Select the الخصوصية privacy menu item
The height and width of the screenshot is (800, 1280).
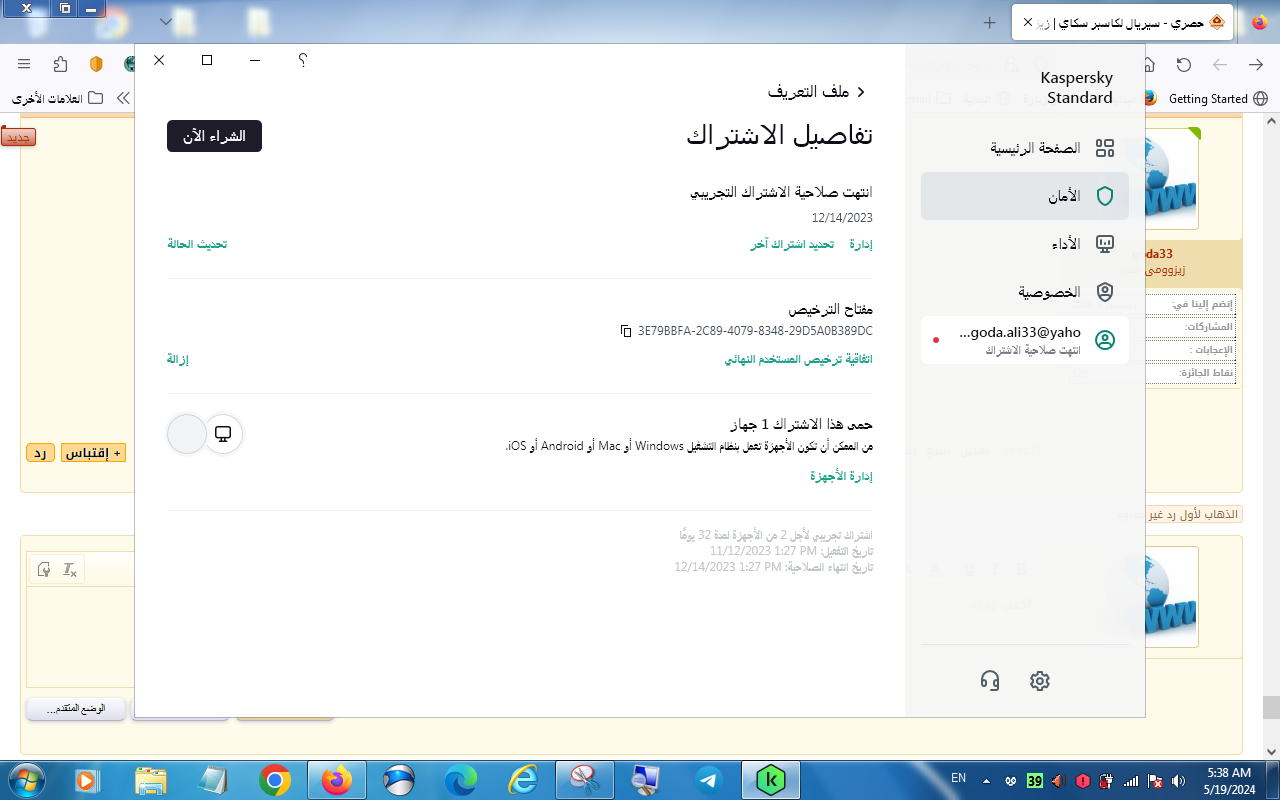coord(1025,292)
